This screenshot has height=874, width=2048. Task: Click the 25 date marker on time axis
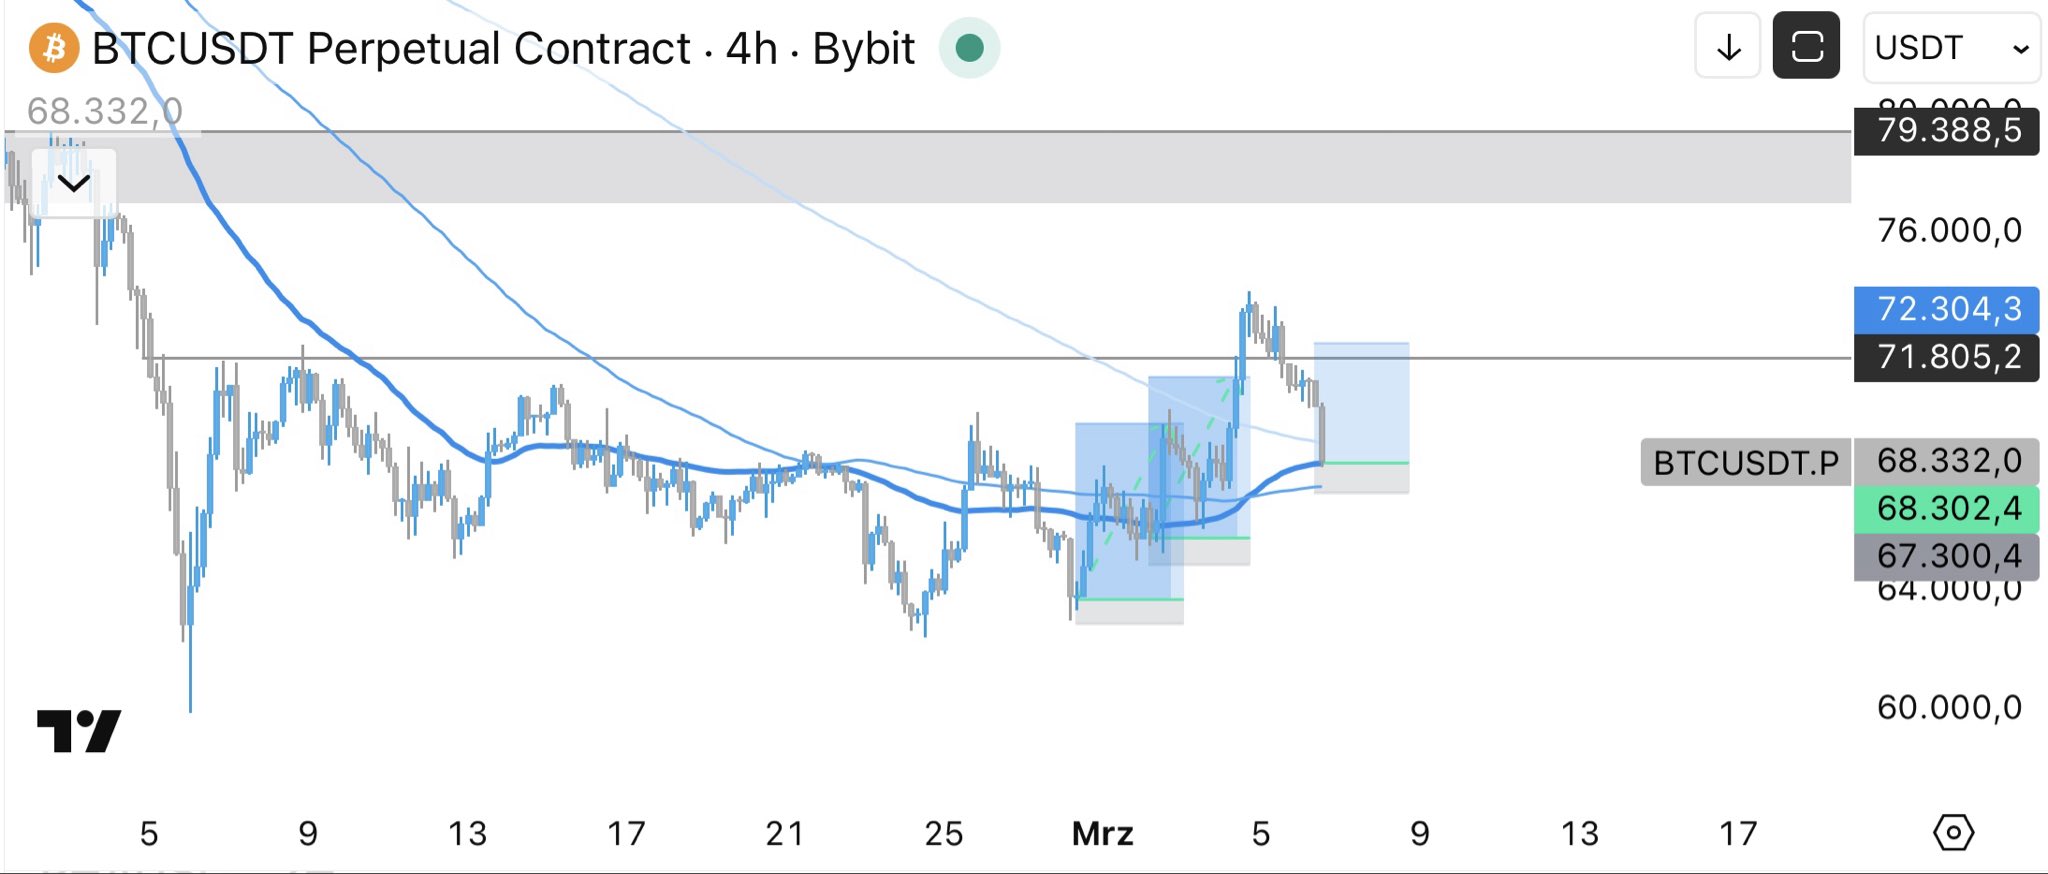pyautogui.click(x=943, y=833)
